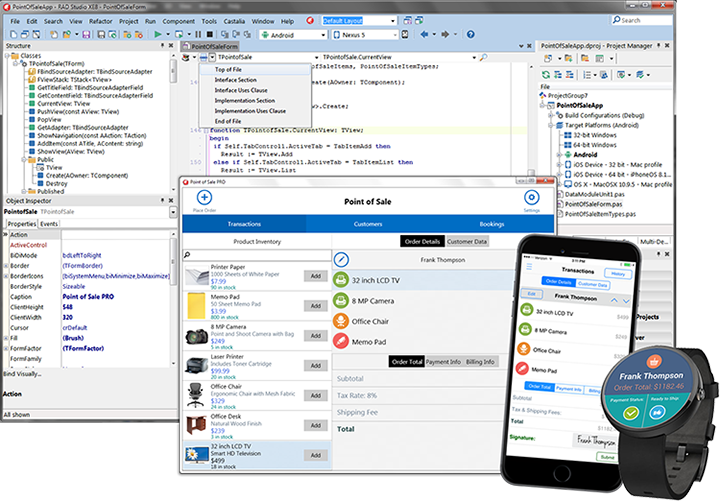Click the green Refresh icon in Project Manager

[546, 74]
